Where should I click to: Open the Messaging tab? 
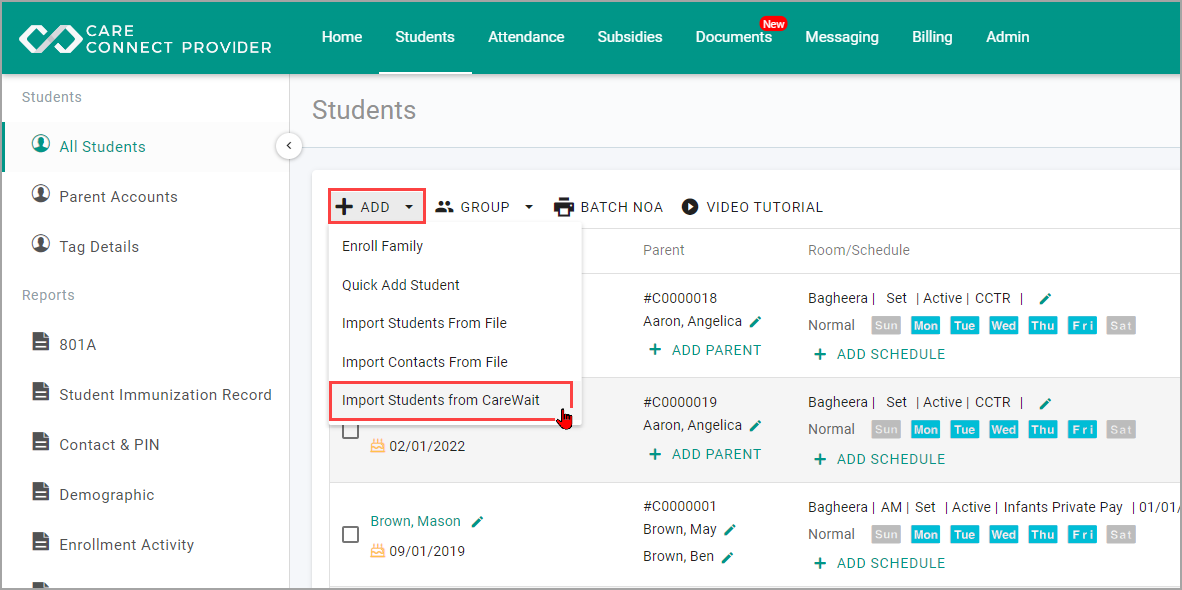pos(842,37)
